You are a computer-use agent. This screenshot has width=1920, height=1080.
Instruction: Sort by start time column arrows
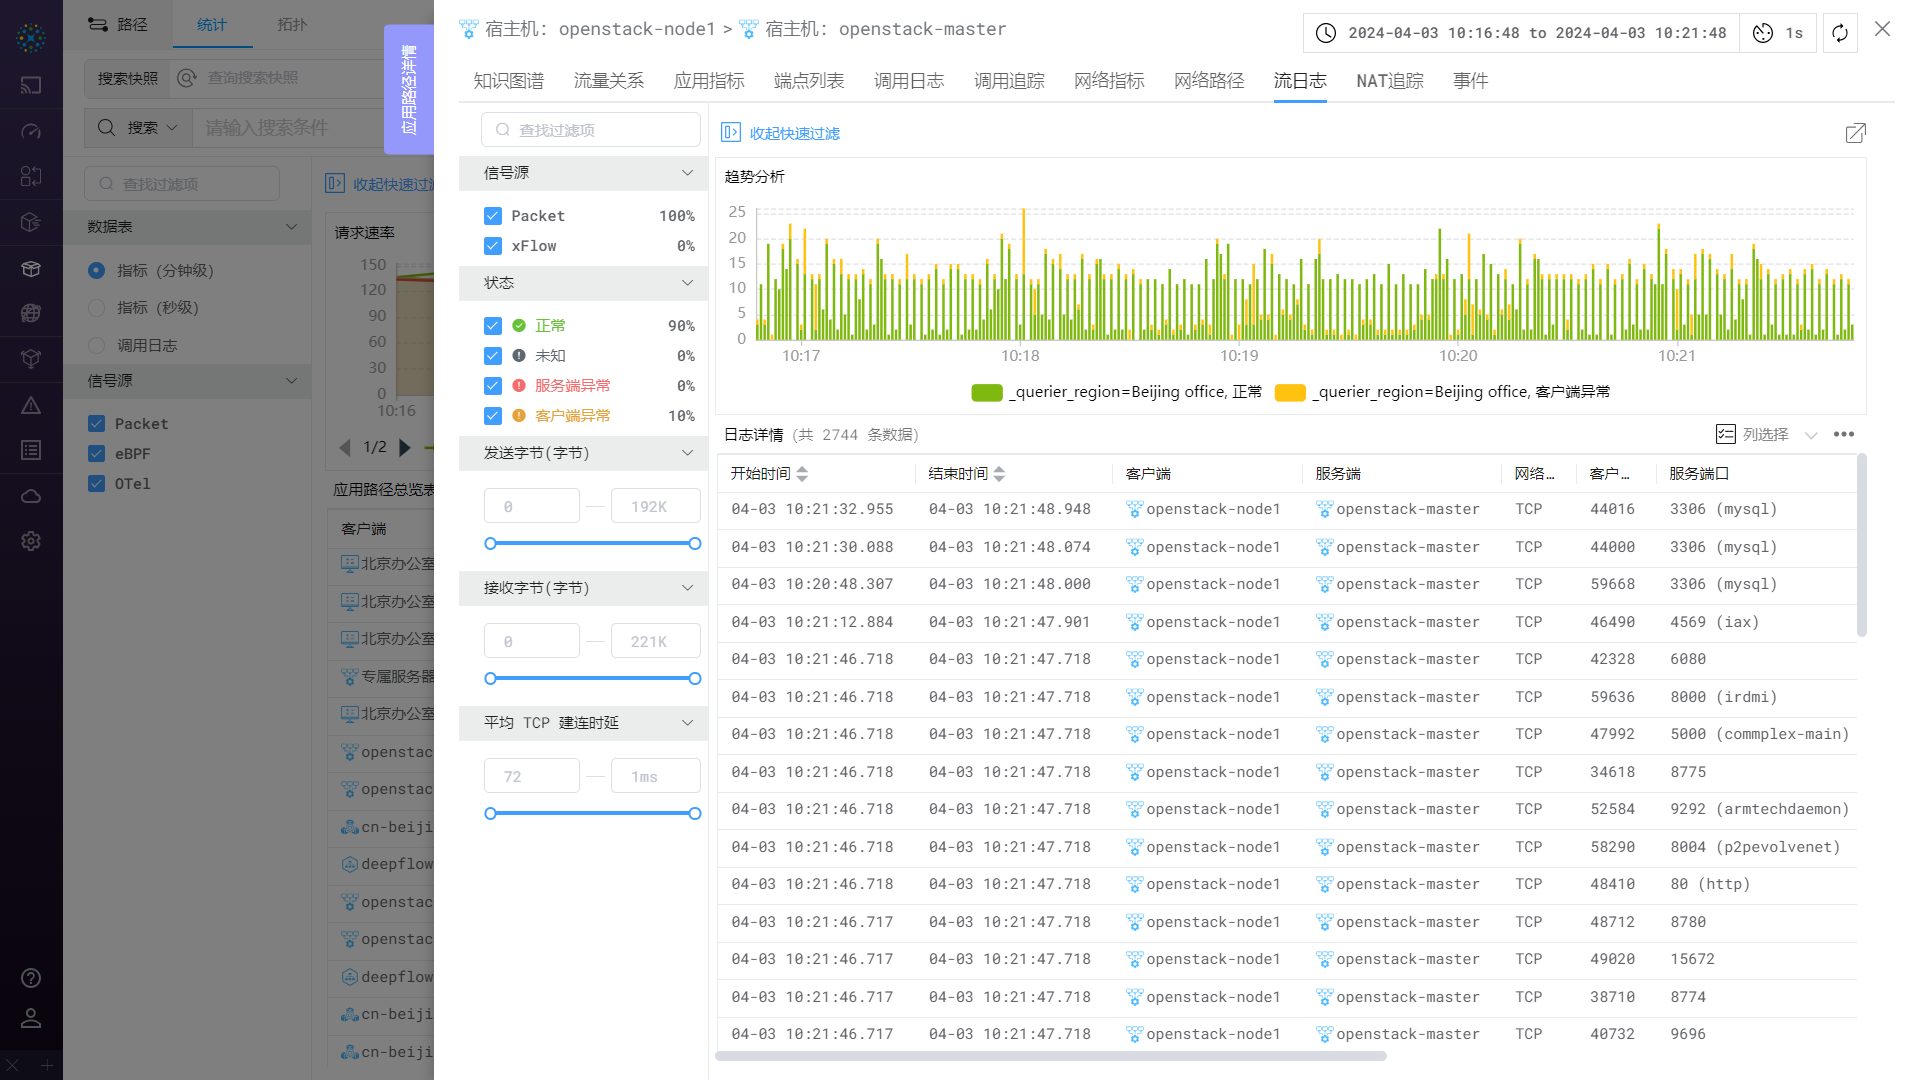(802, 473)
